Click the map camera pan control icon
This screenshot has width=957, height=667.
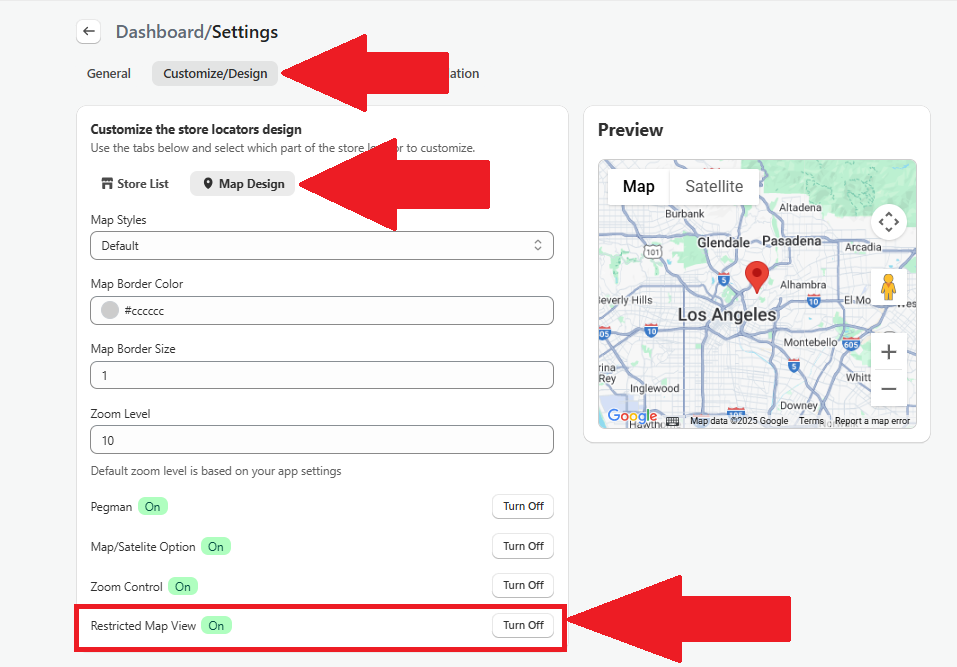coord(888,222)
